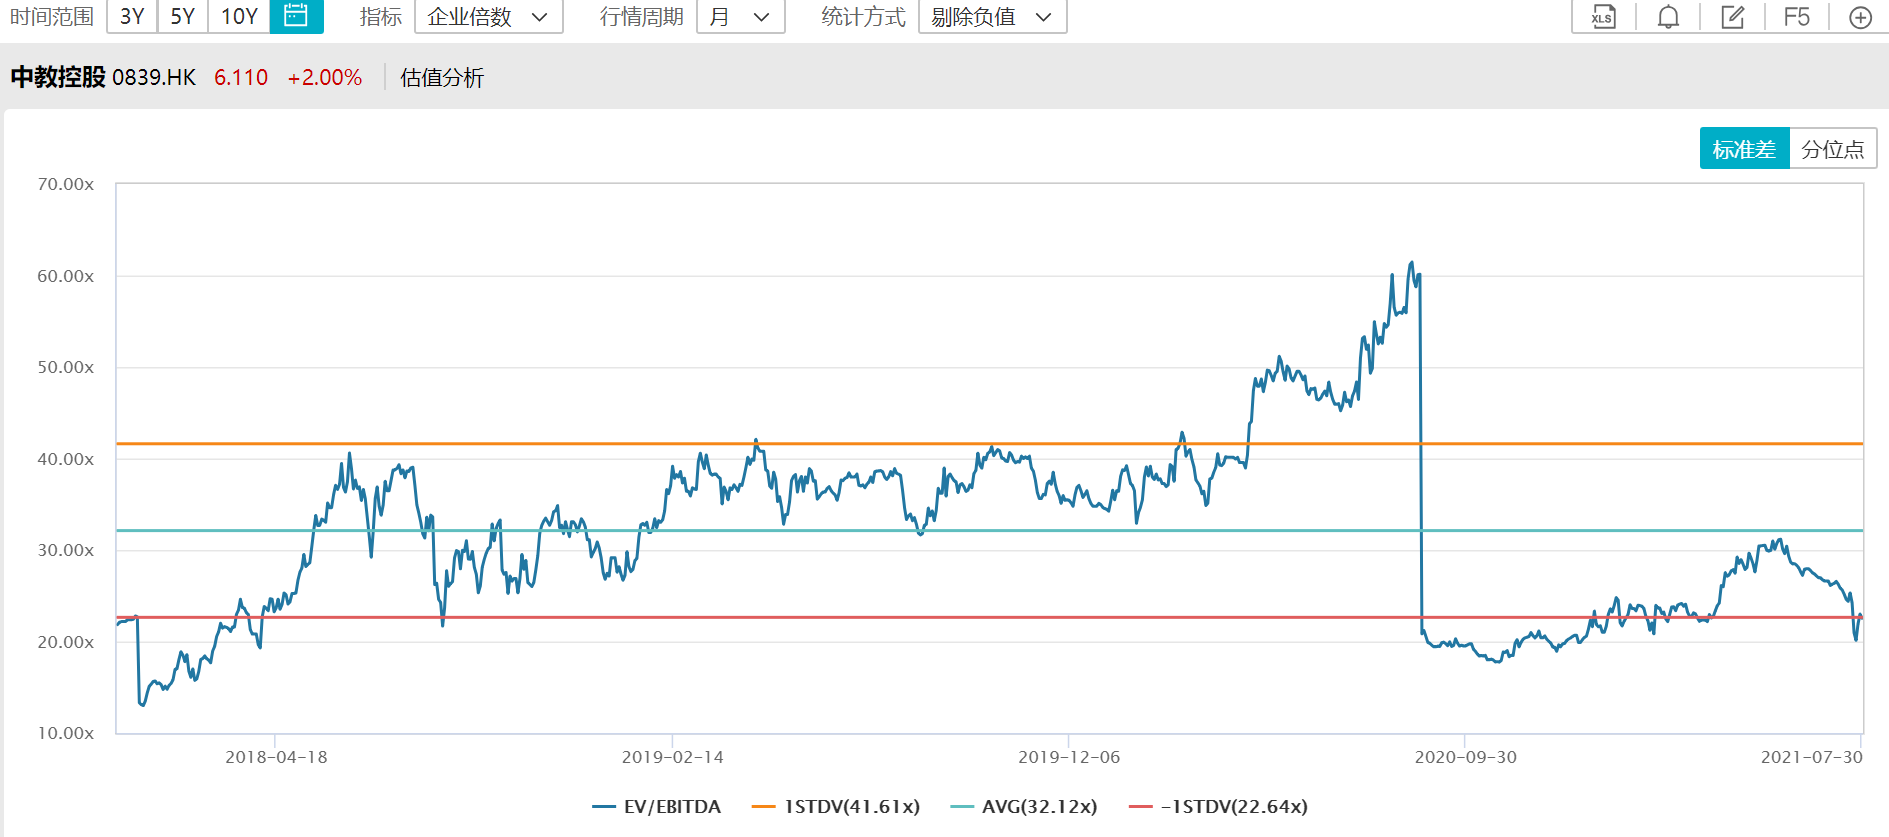
Task: Toggle the red -1STDV(22.64x) legend item
Action: 1218,806
